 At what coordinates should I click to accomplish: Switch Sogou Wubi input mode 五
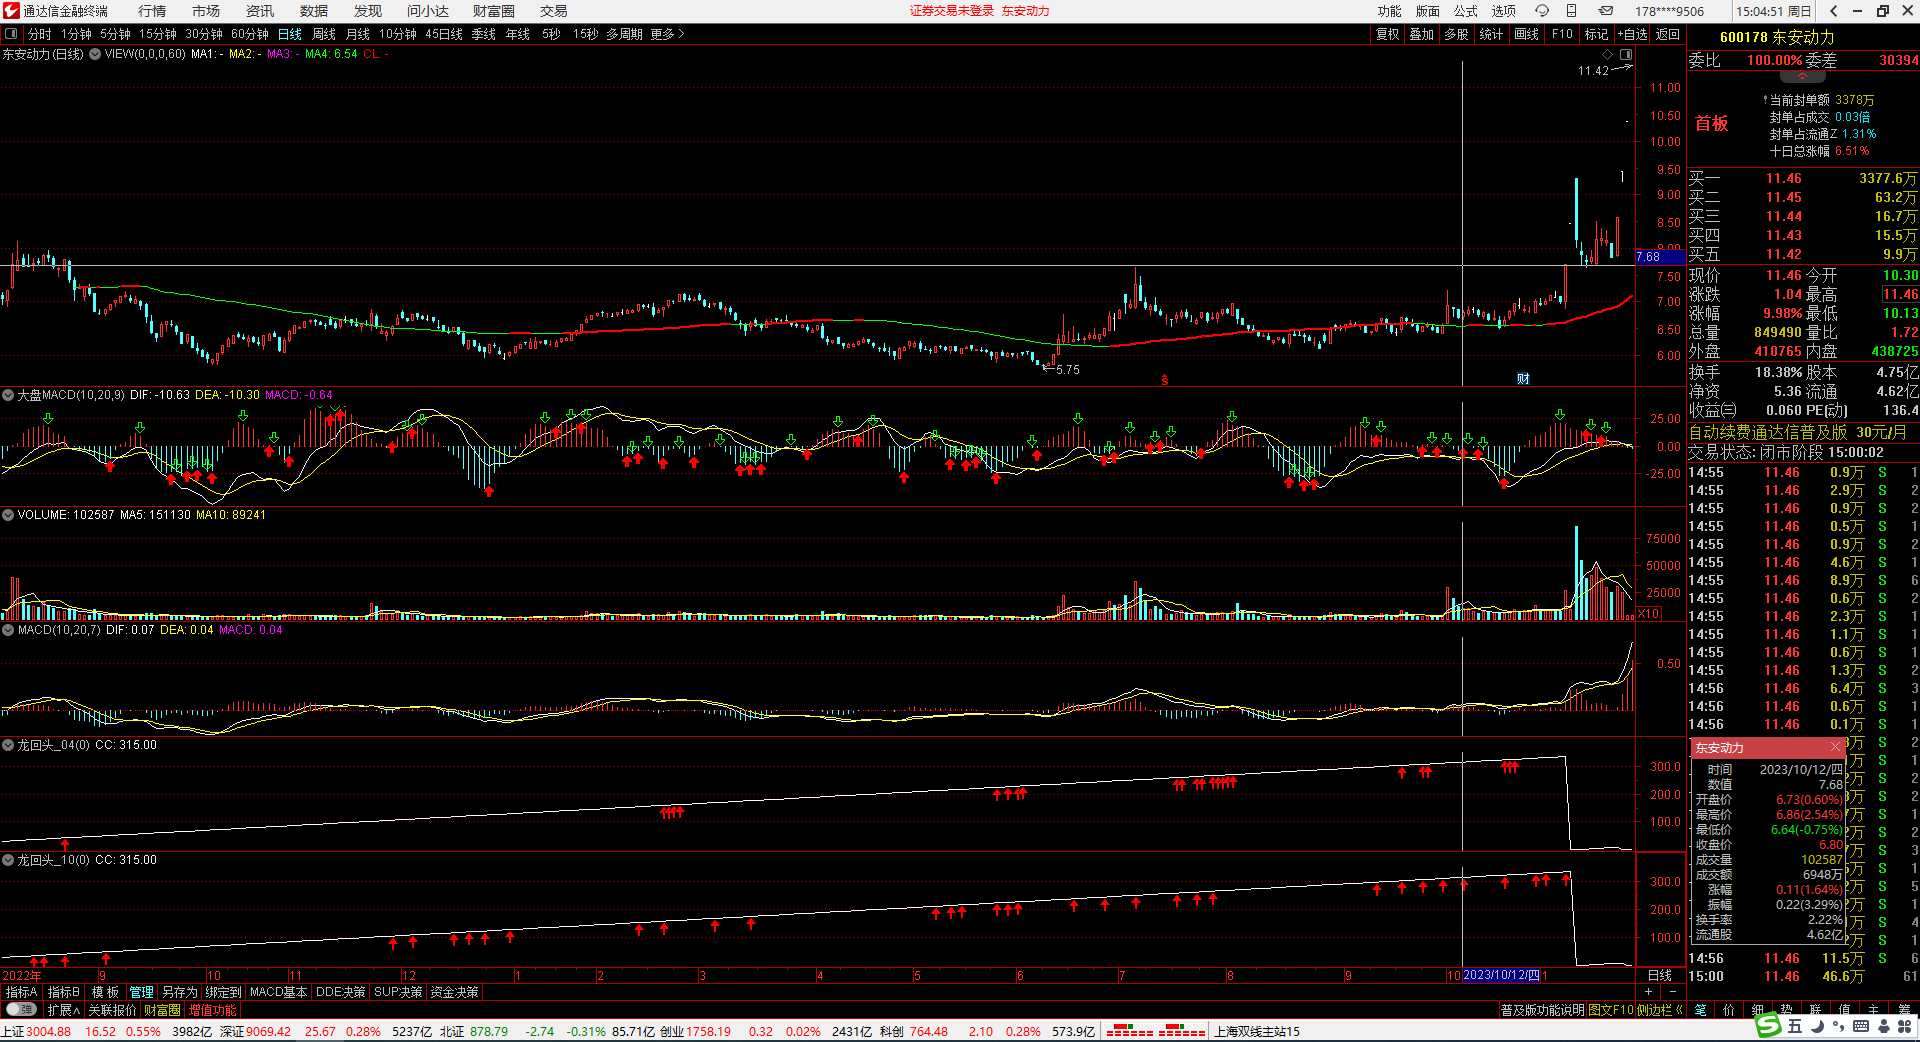point(1795,1026)
